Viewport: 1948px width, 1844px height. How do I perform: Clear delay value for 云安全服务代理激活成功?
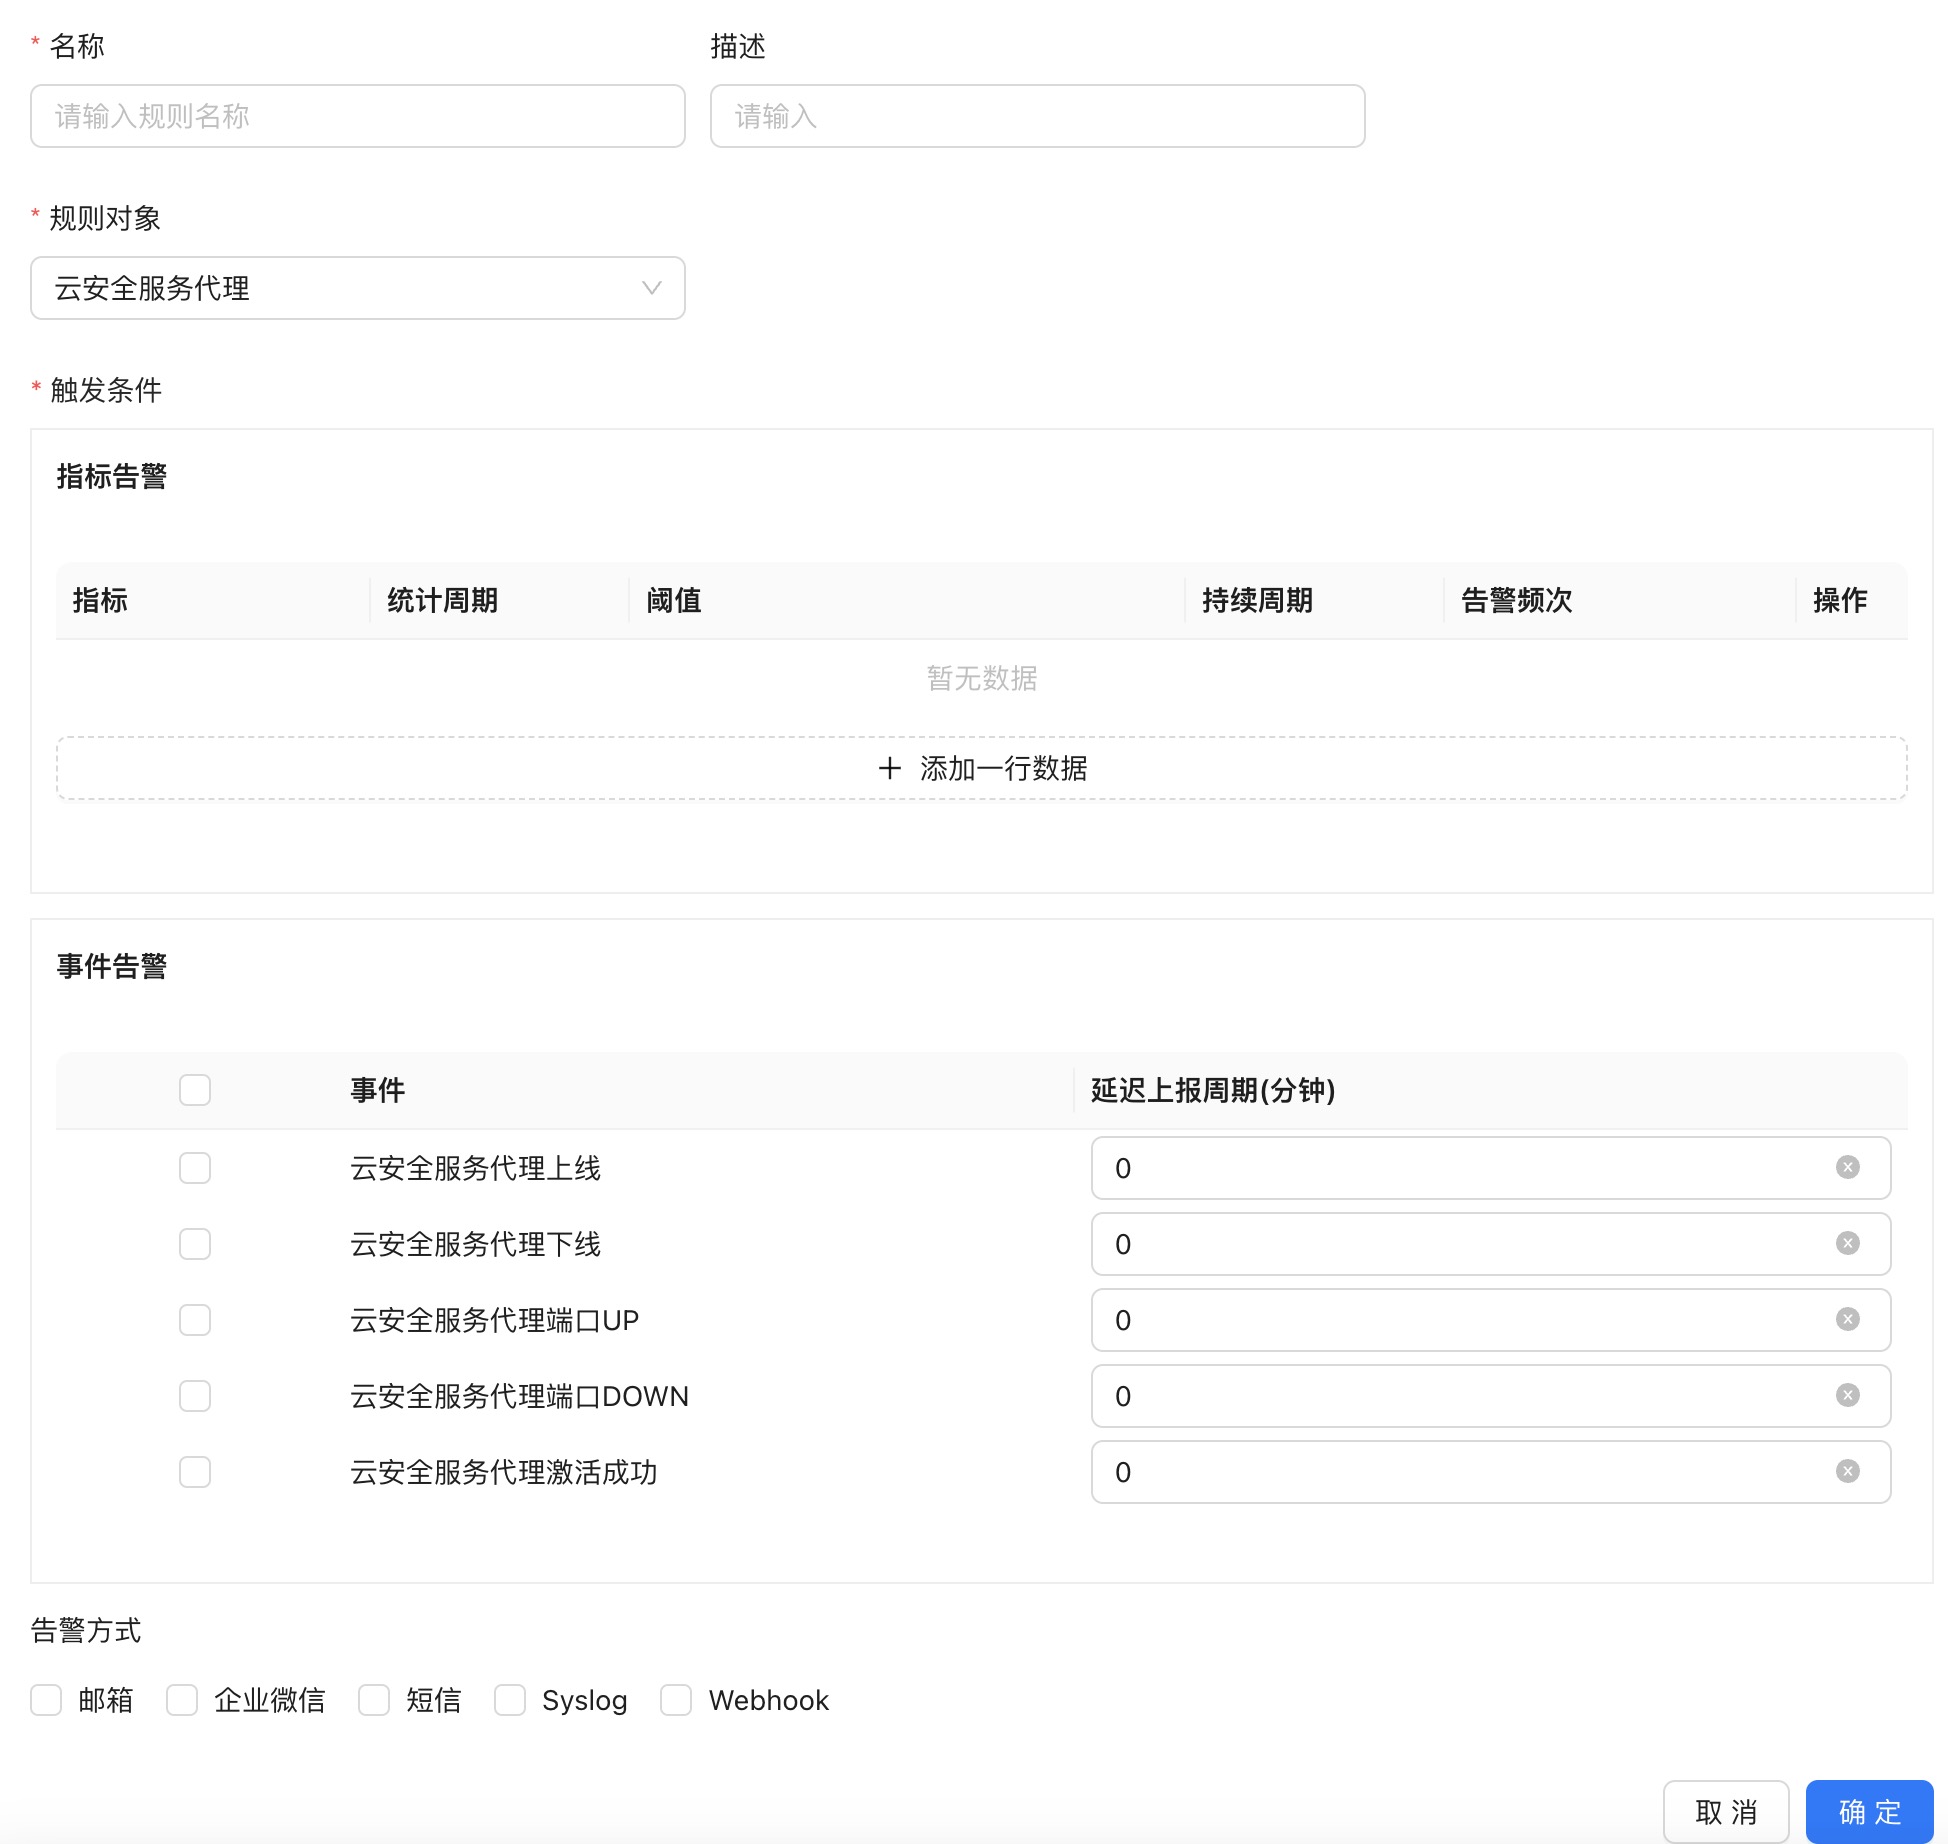pos(1847,1471)
